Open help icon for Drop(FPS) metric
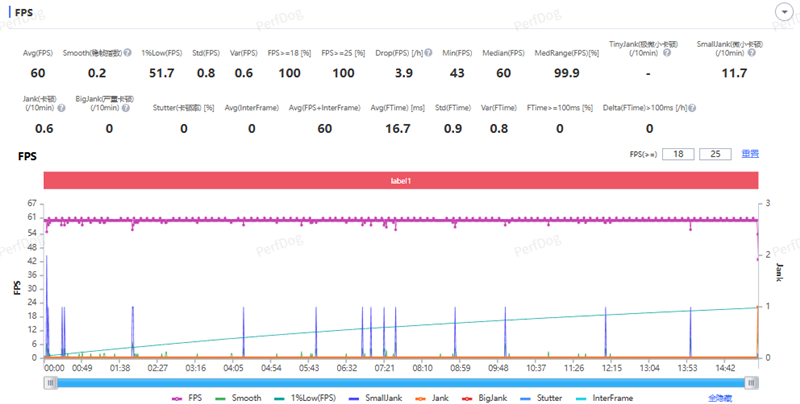The width and height of the screenshot is (800, 404). point(424,51)
